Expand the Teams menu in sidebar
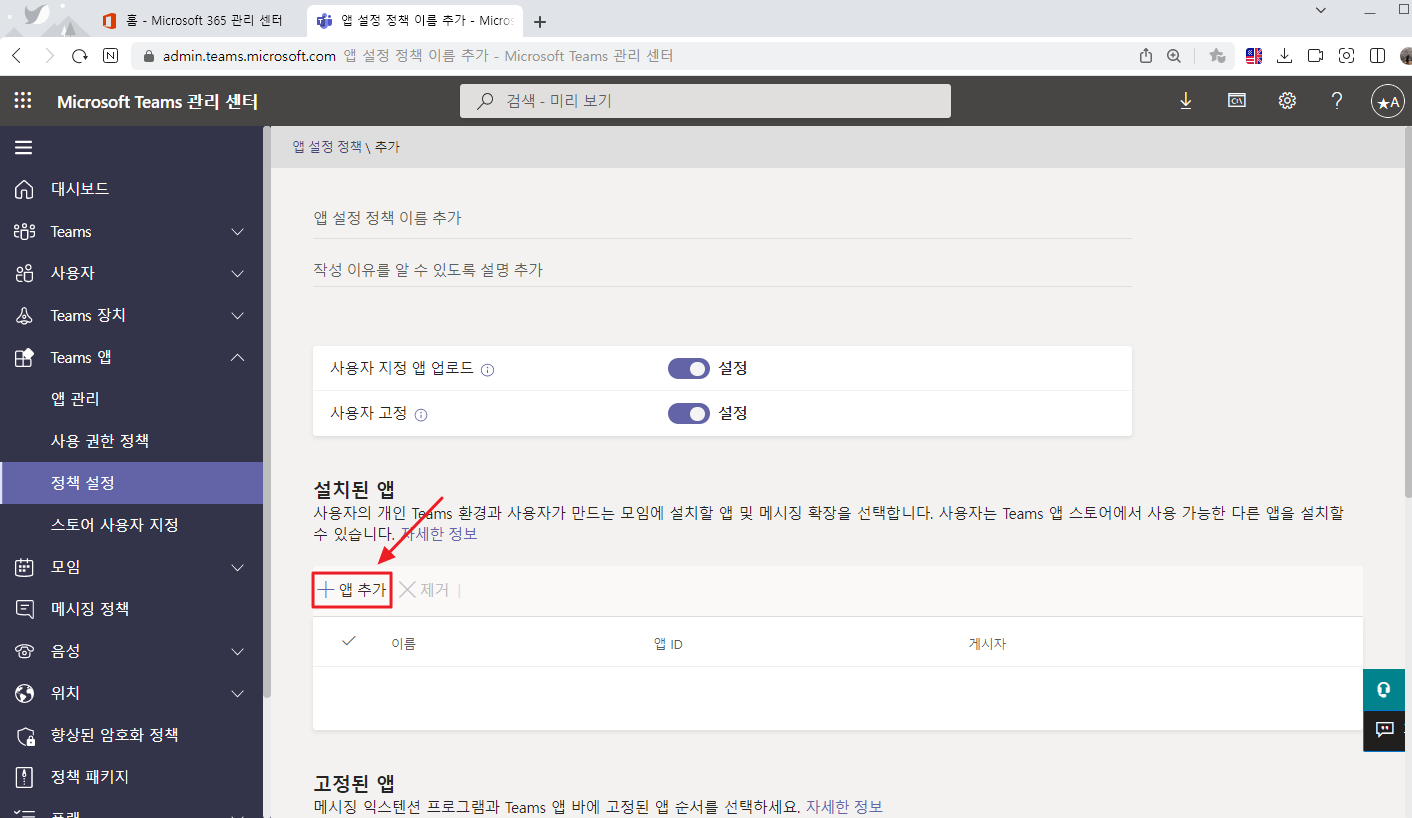1412x818 pixels. tap(237, 232)
